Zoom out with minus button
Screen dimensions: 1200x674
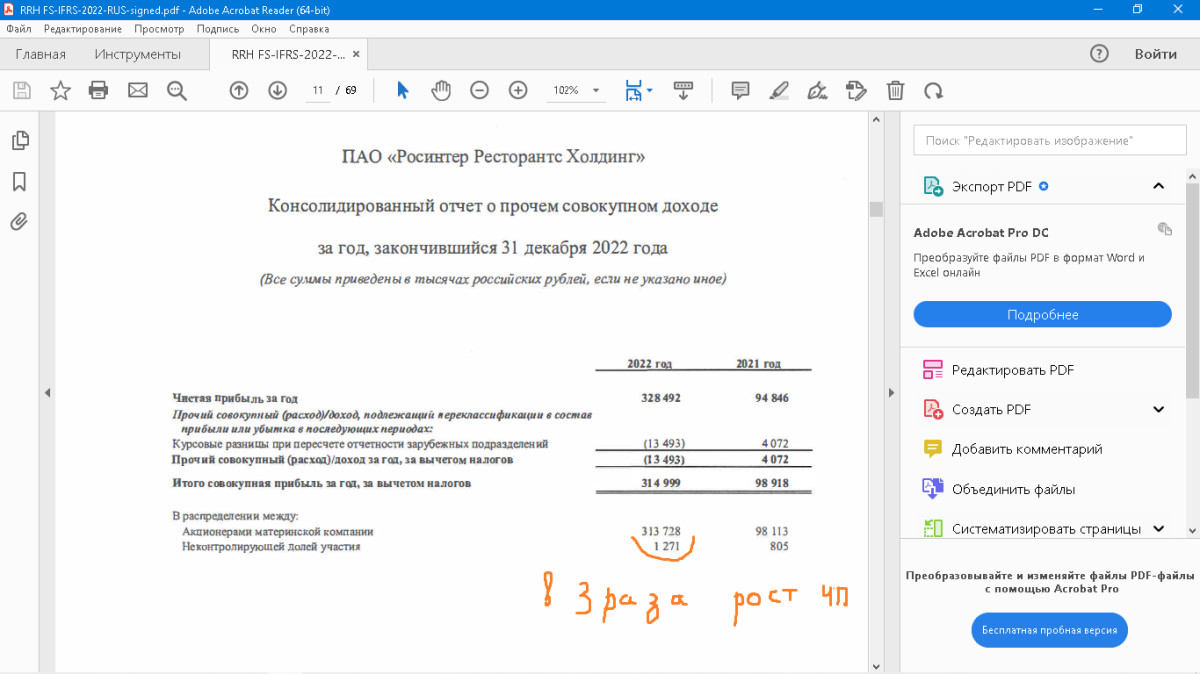click(480, 91)
